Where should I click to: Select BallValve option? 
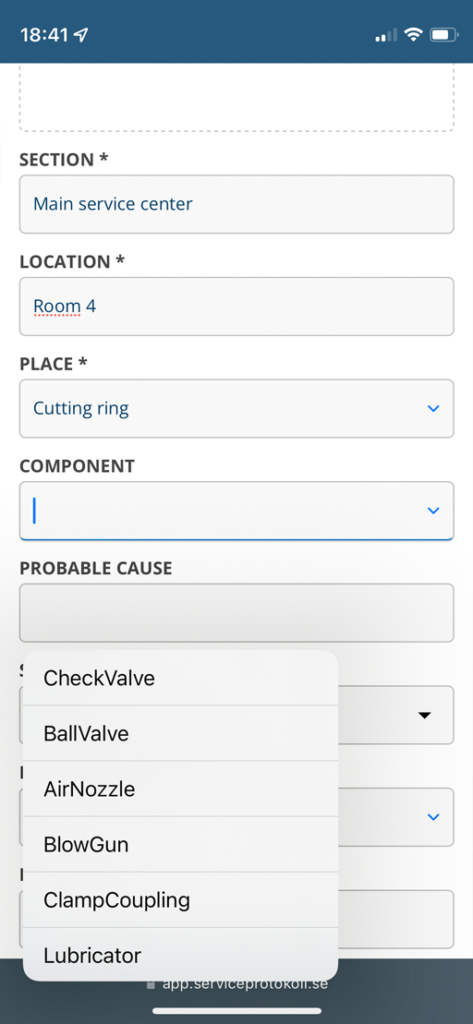click(180, 733)
